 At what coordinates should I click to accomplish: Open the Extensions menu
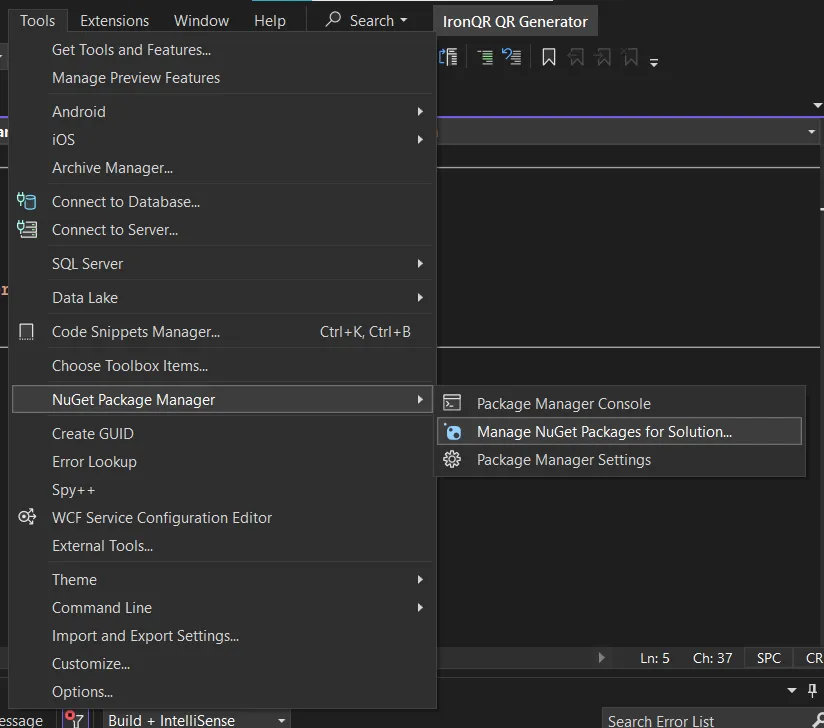click(114, 20)
